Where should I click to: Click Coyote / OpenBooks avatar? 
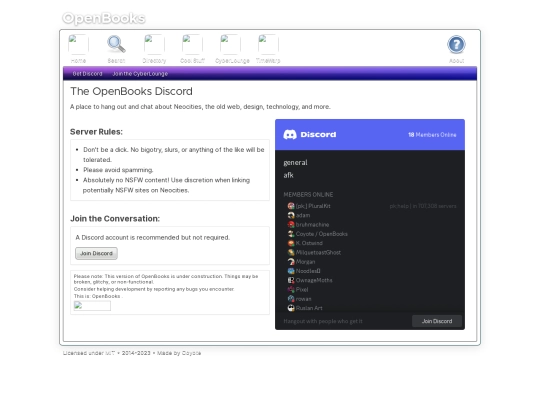coord(291,234)
